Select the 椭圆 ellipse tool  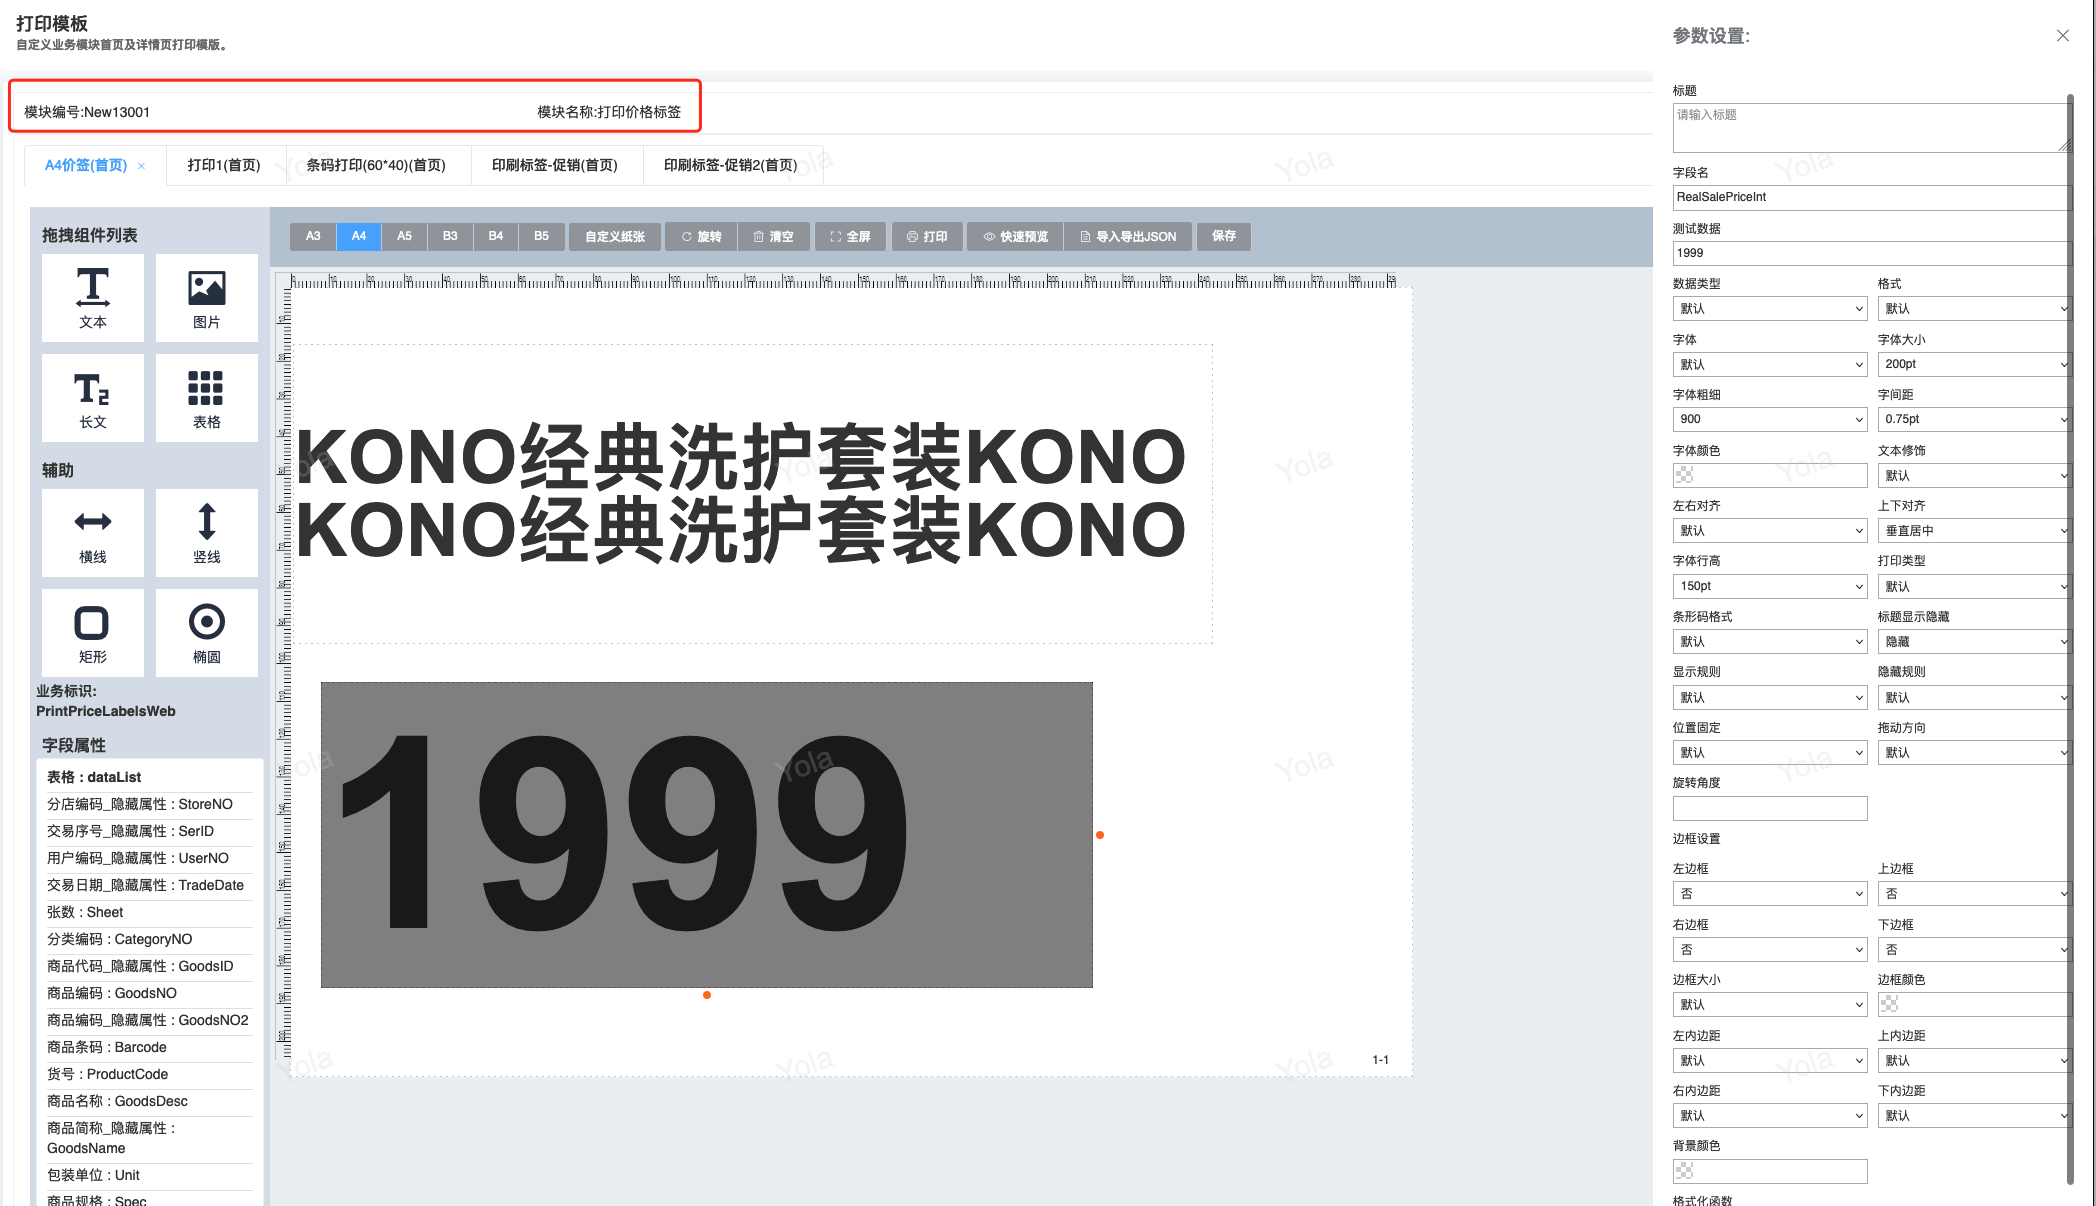point(207,633)
